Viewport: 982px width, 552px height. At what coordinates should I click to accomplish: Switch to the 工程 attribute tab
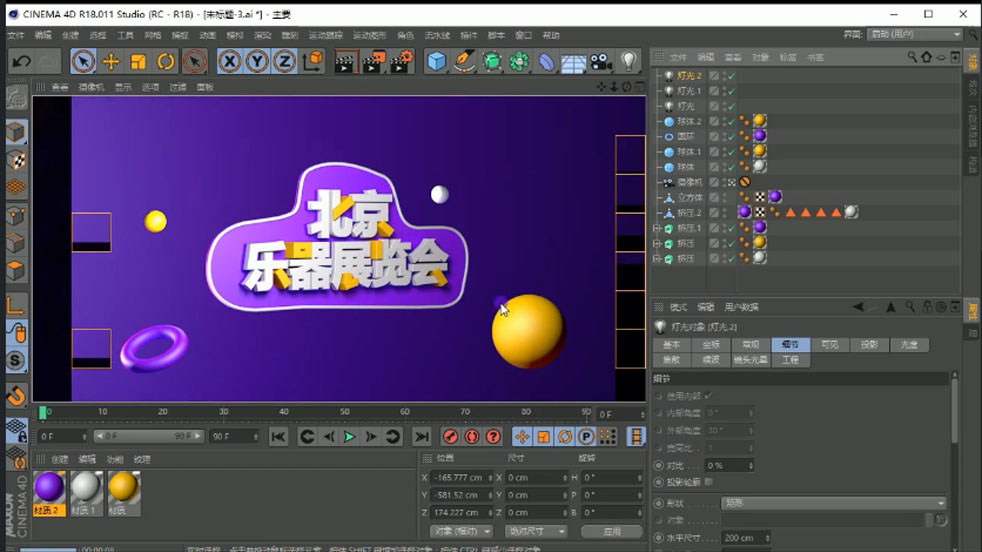(x=790, y=360)
